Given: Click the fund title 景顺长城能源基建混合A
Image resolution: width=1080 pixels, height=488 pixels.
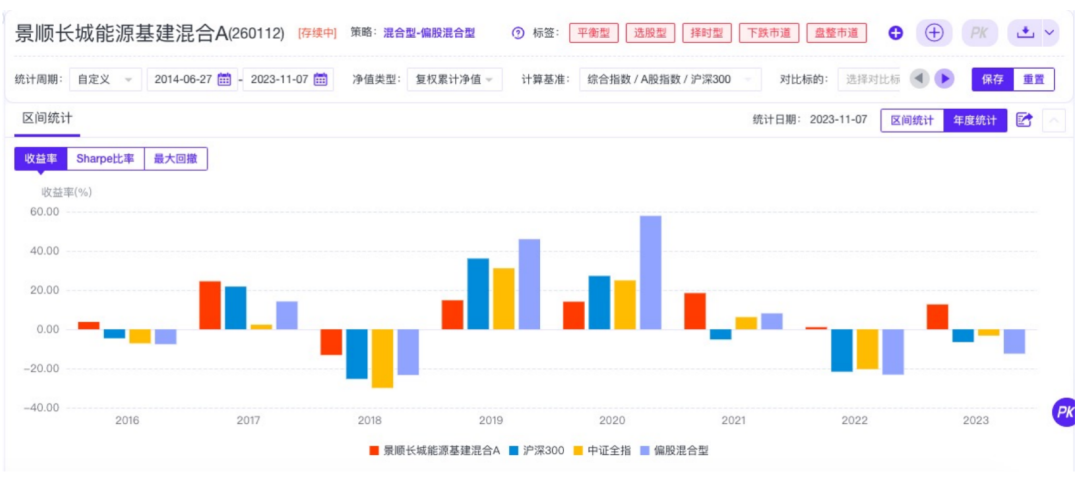Looking at the screenshot, I should [121, 33].
